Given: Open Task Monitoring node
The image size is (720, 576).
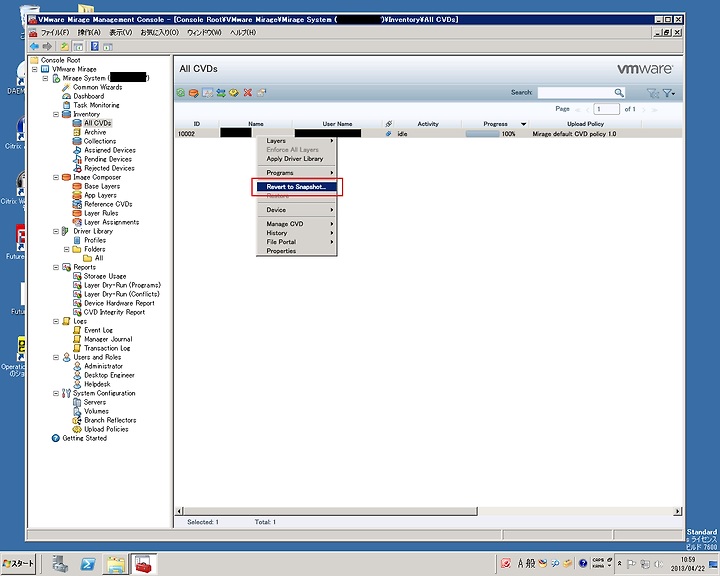Looking at the screenshot, I should [96, 105].
